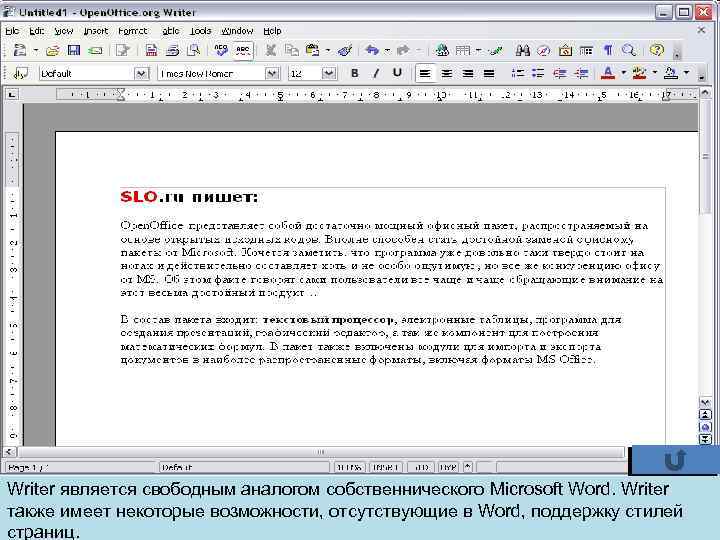Click the INSRT mode status field
The width and height of the screenshot is (720, 540).
pos(386,467)
